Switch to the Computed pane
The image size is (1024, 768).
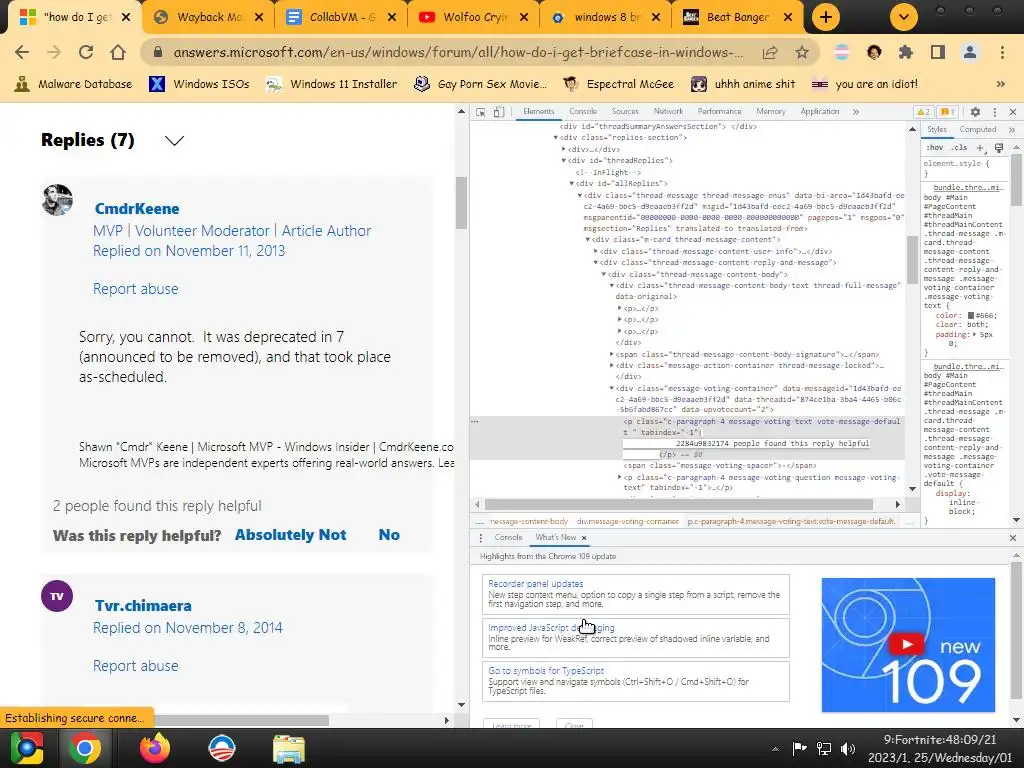(x=978, y=129)
